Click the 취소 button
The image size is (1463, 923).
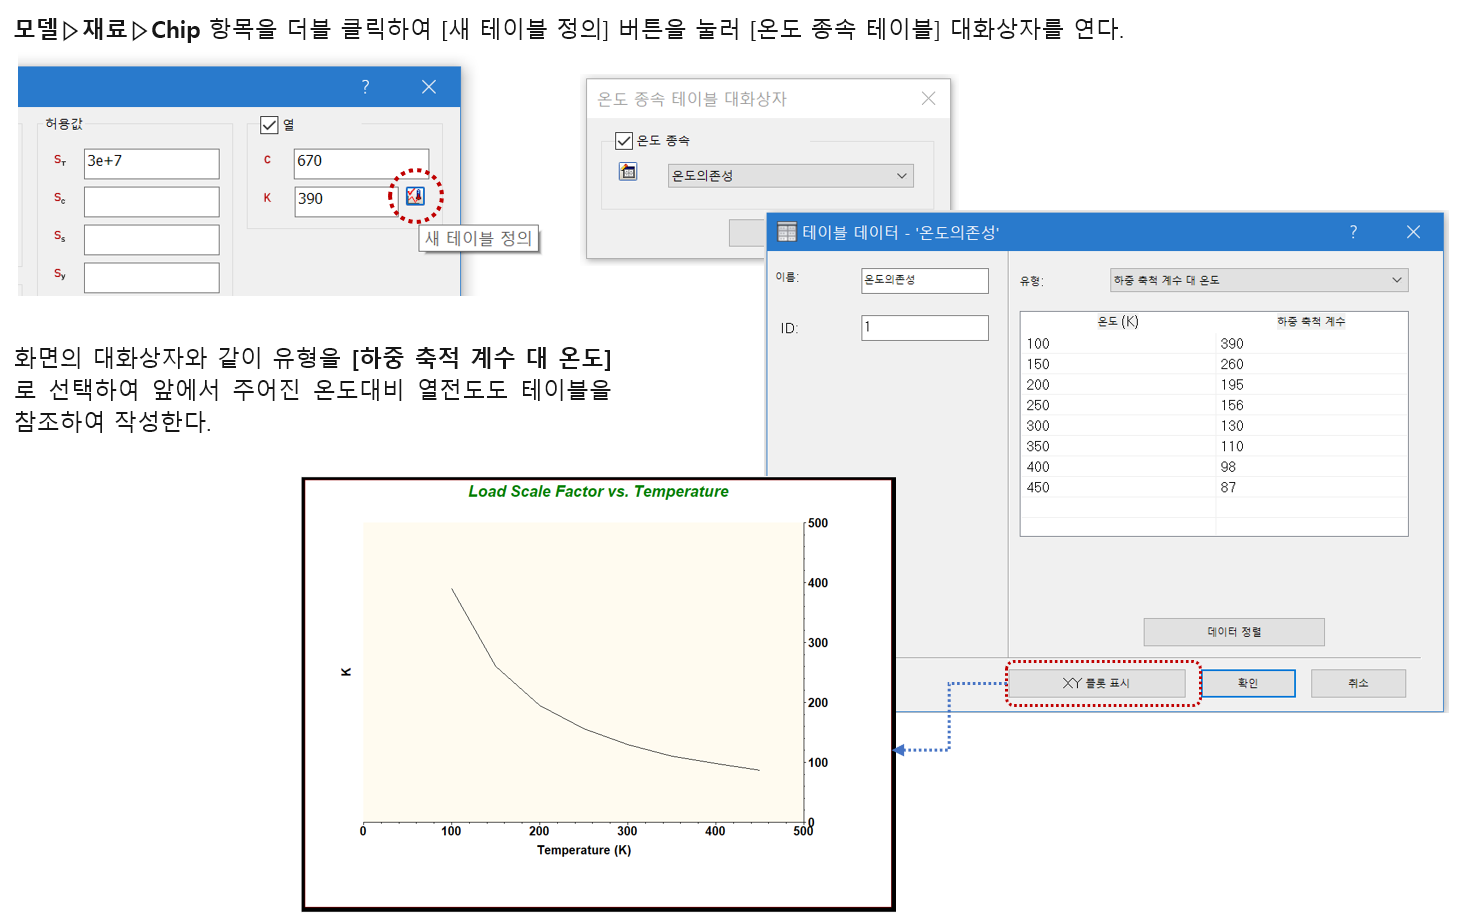pos(1358,683)
